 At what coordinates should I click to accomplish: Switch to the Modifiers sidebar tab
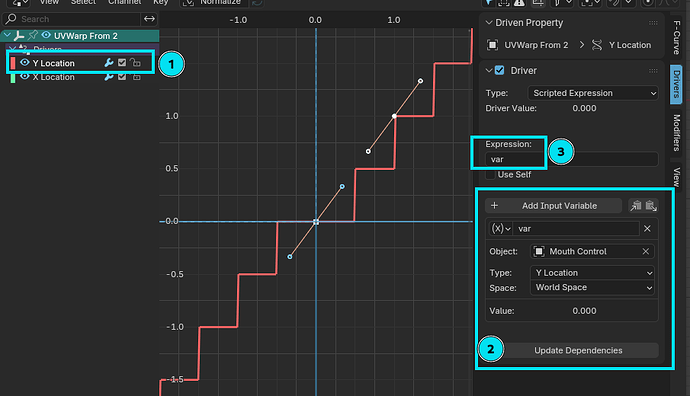tap(676, 132)
